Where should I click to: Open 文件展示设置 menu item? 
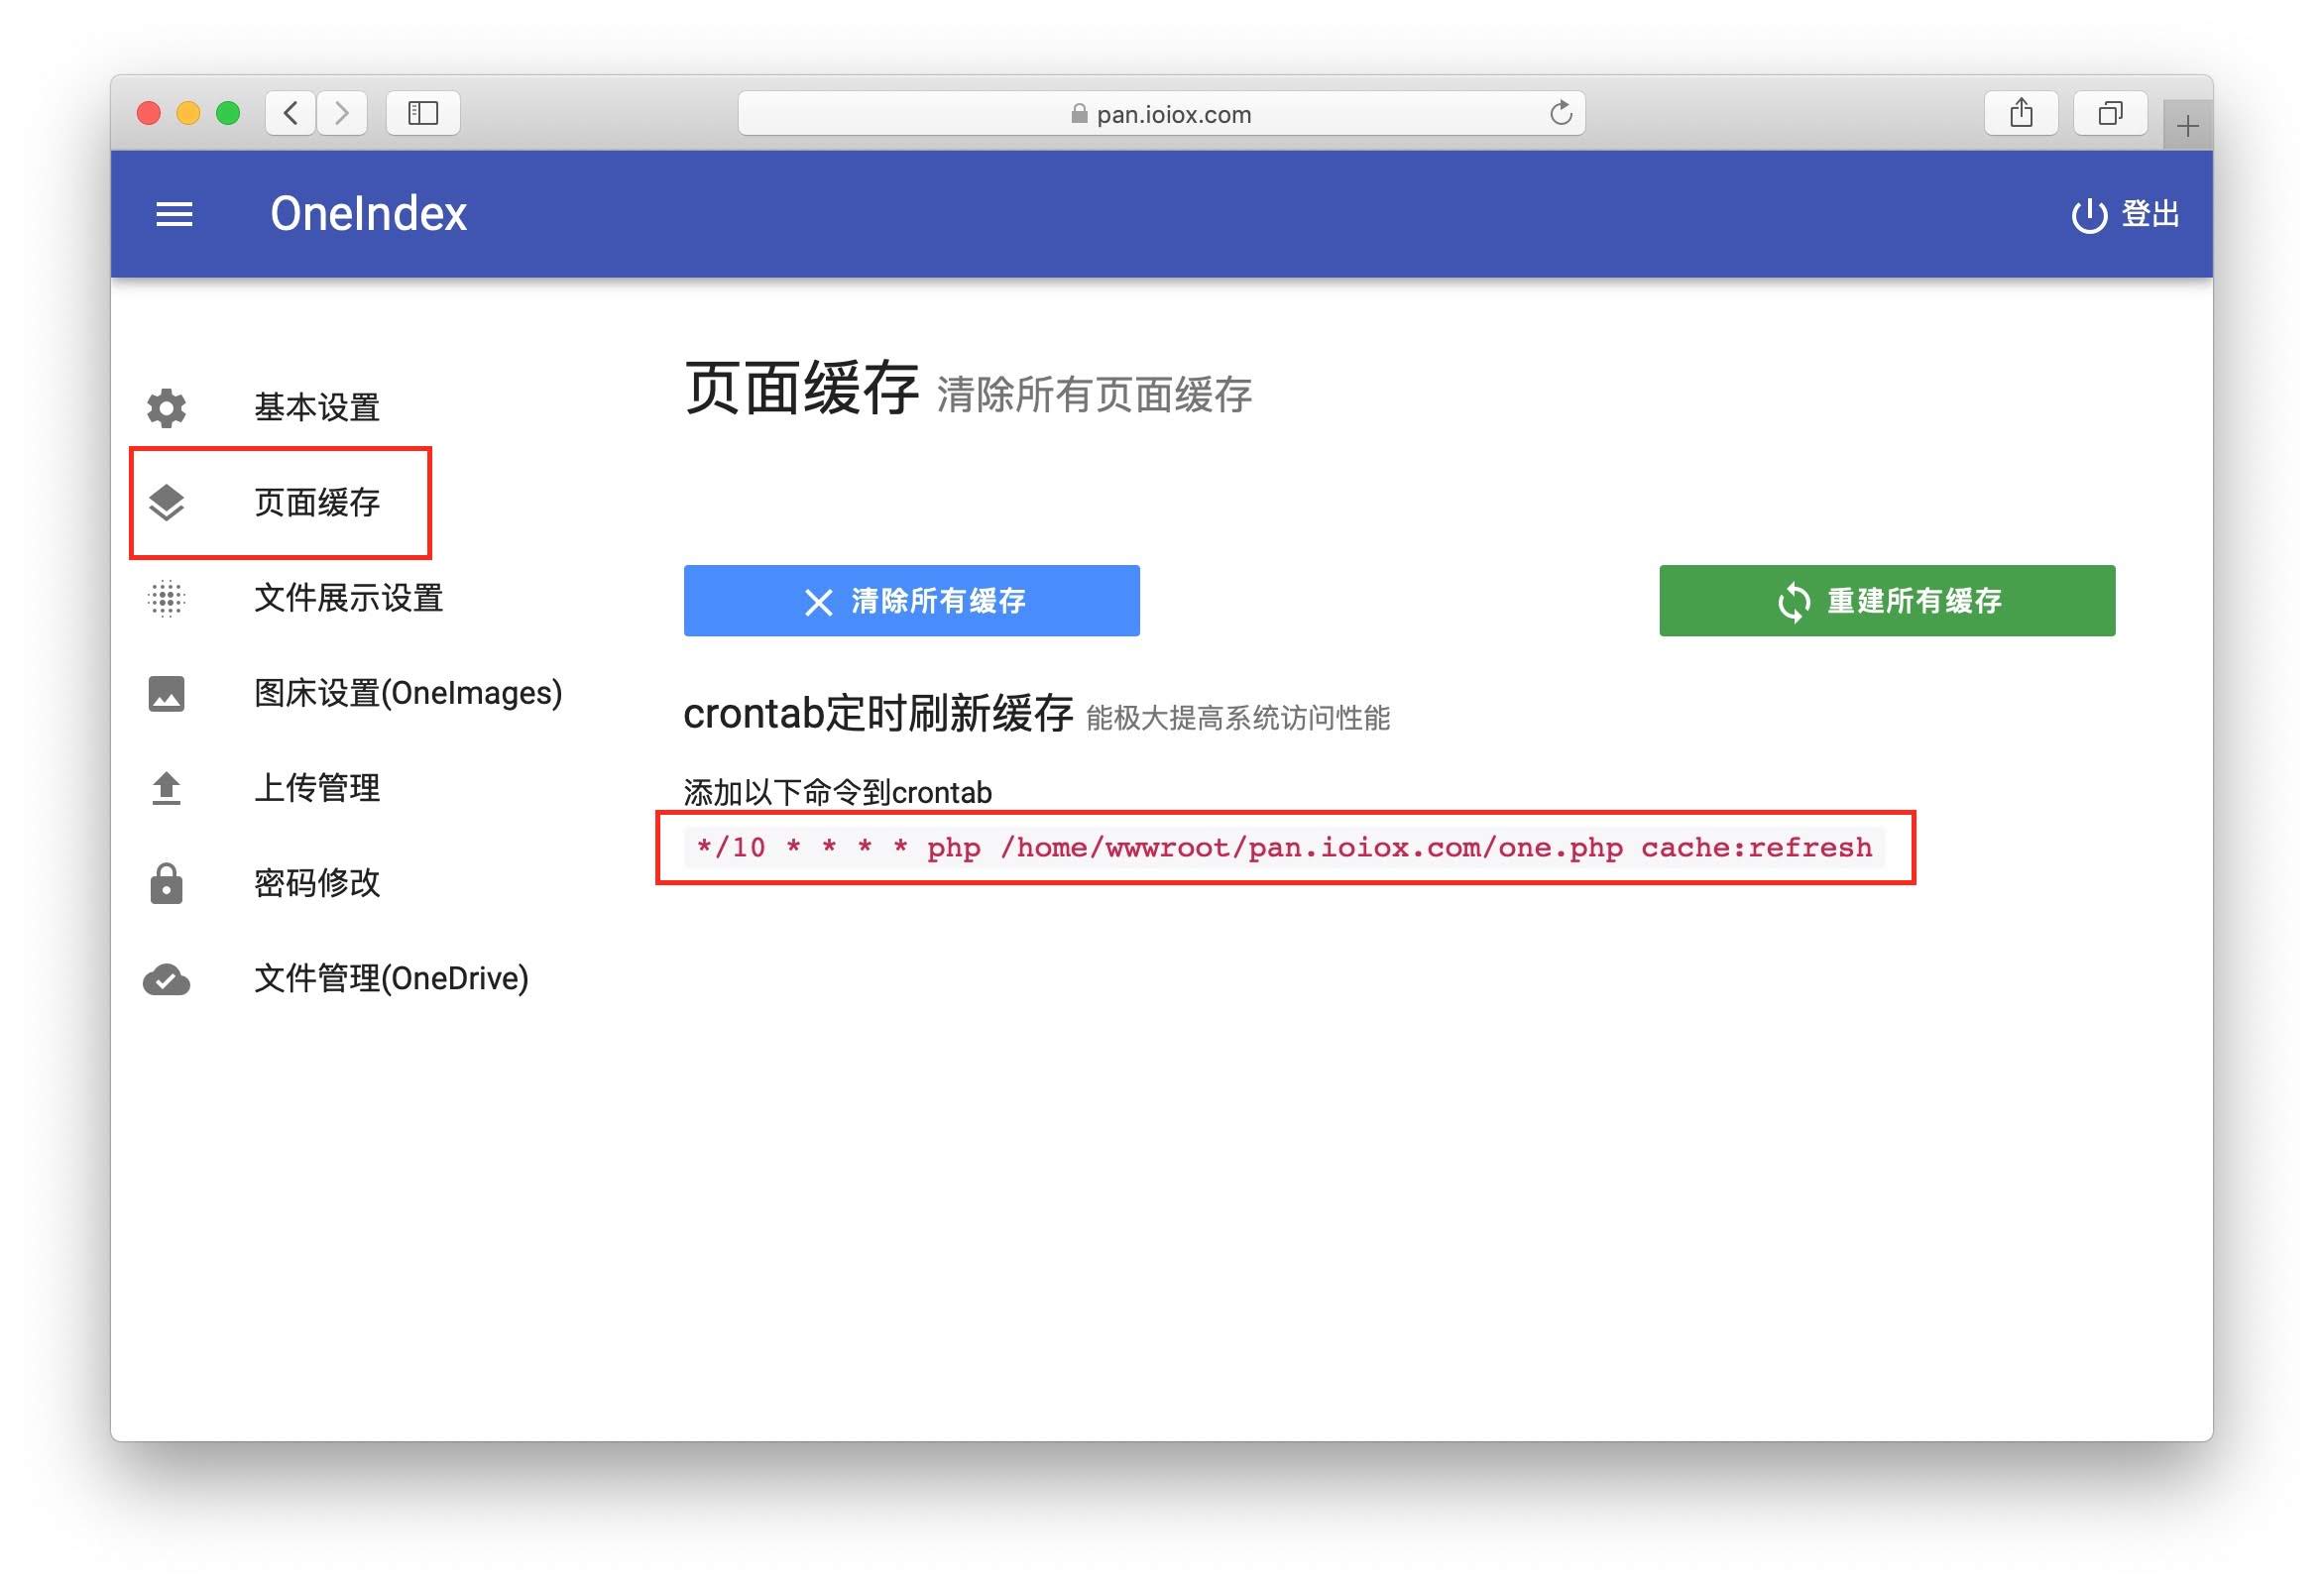(x=348, y=598)
